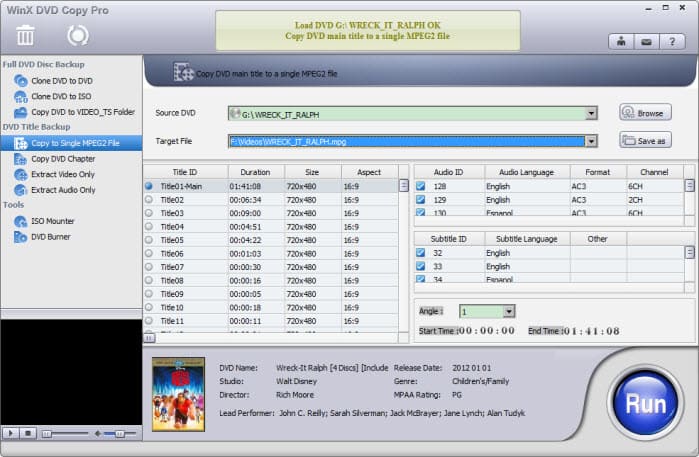Open the Angle dropdown
699x457 pixels.
pyautogui.click(x=509, y=311)
